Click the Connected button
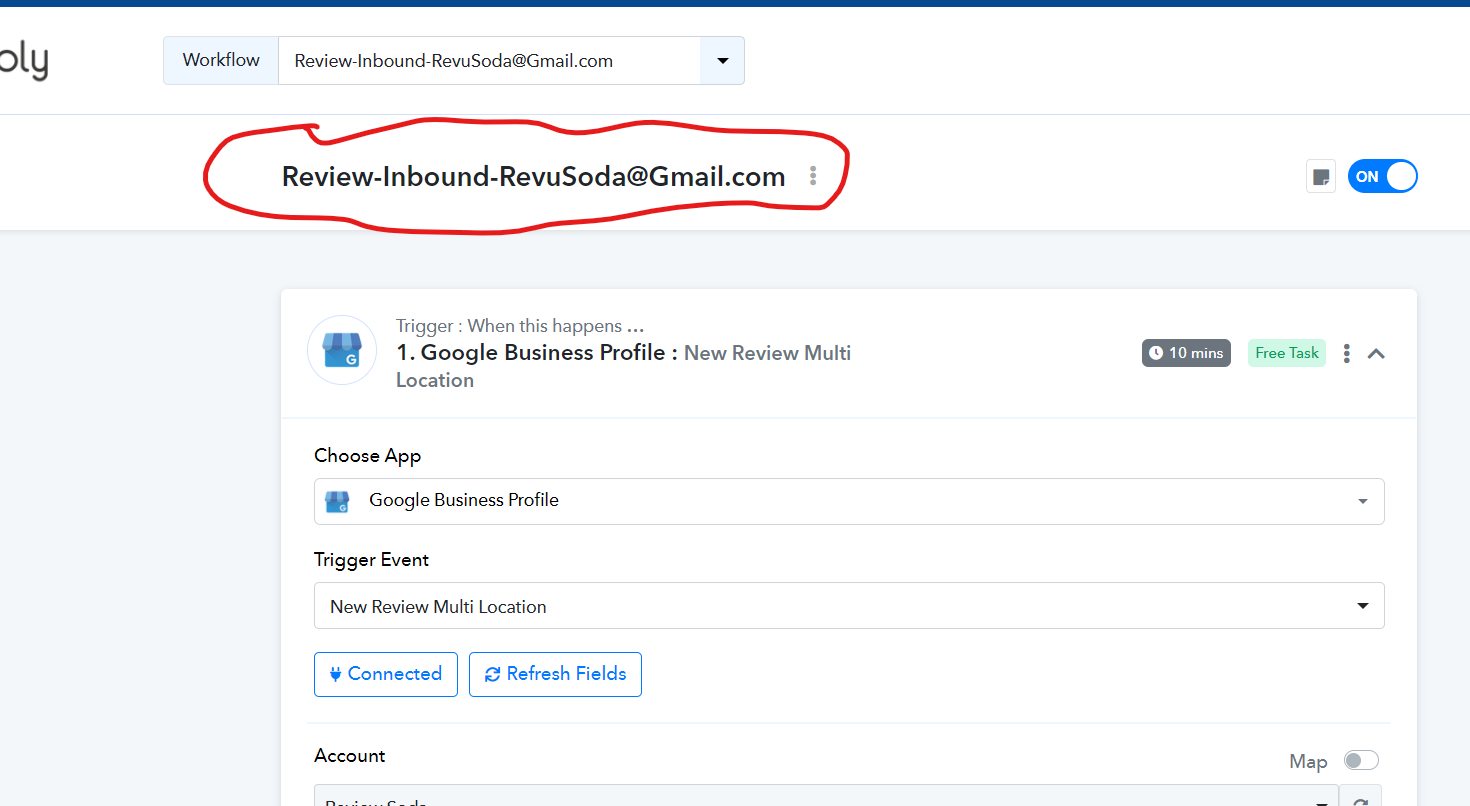The width and height of the screenshot is (1470, 806). (386, 674)
